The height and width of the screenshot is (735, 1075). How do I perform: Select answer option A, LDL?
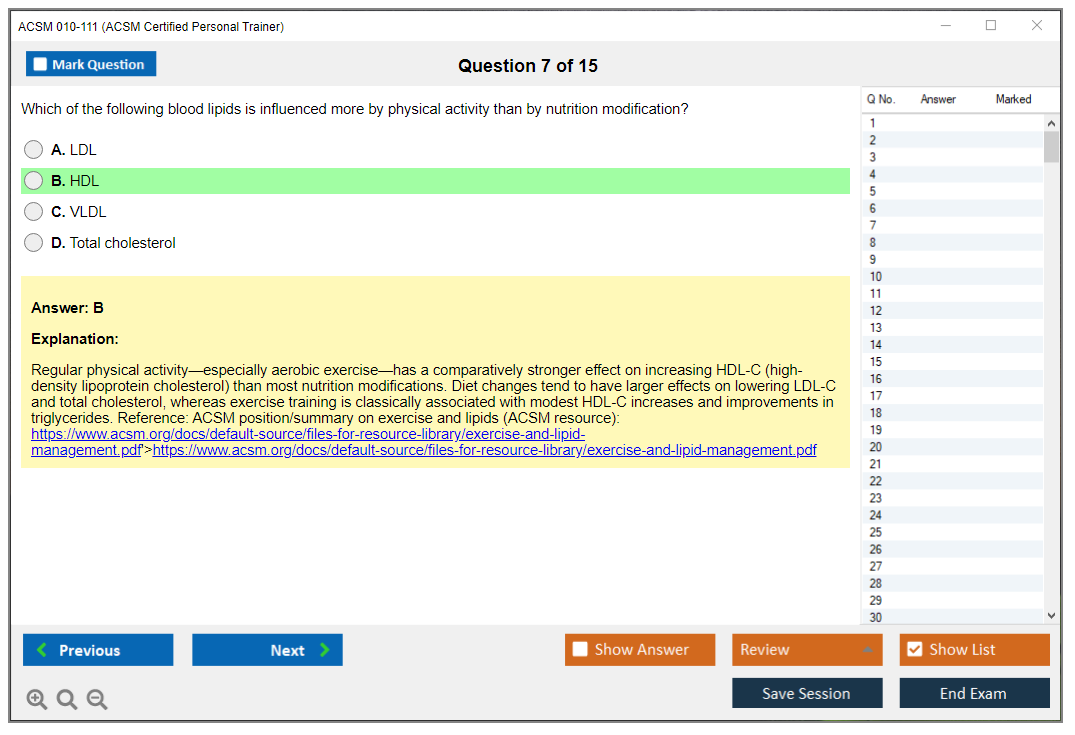(33, 149)
